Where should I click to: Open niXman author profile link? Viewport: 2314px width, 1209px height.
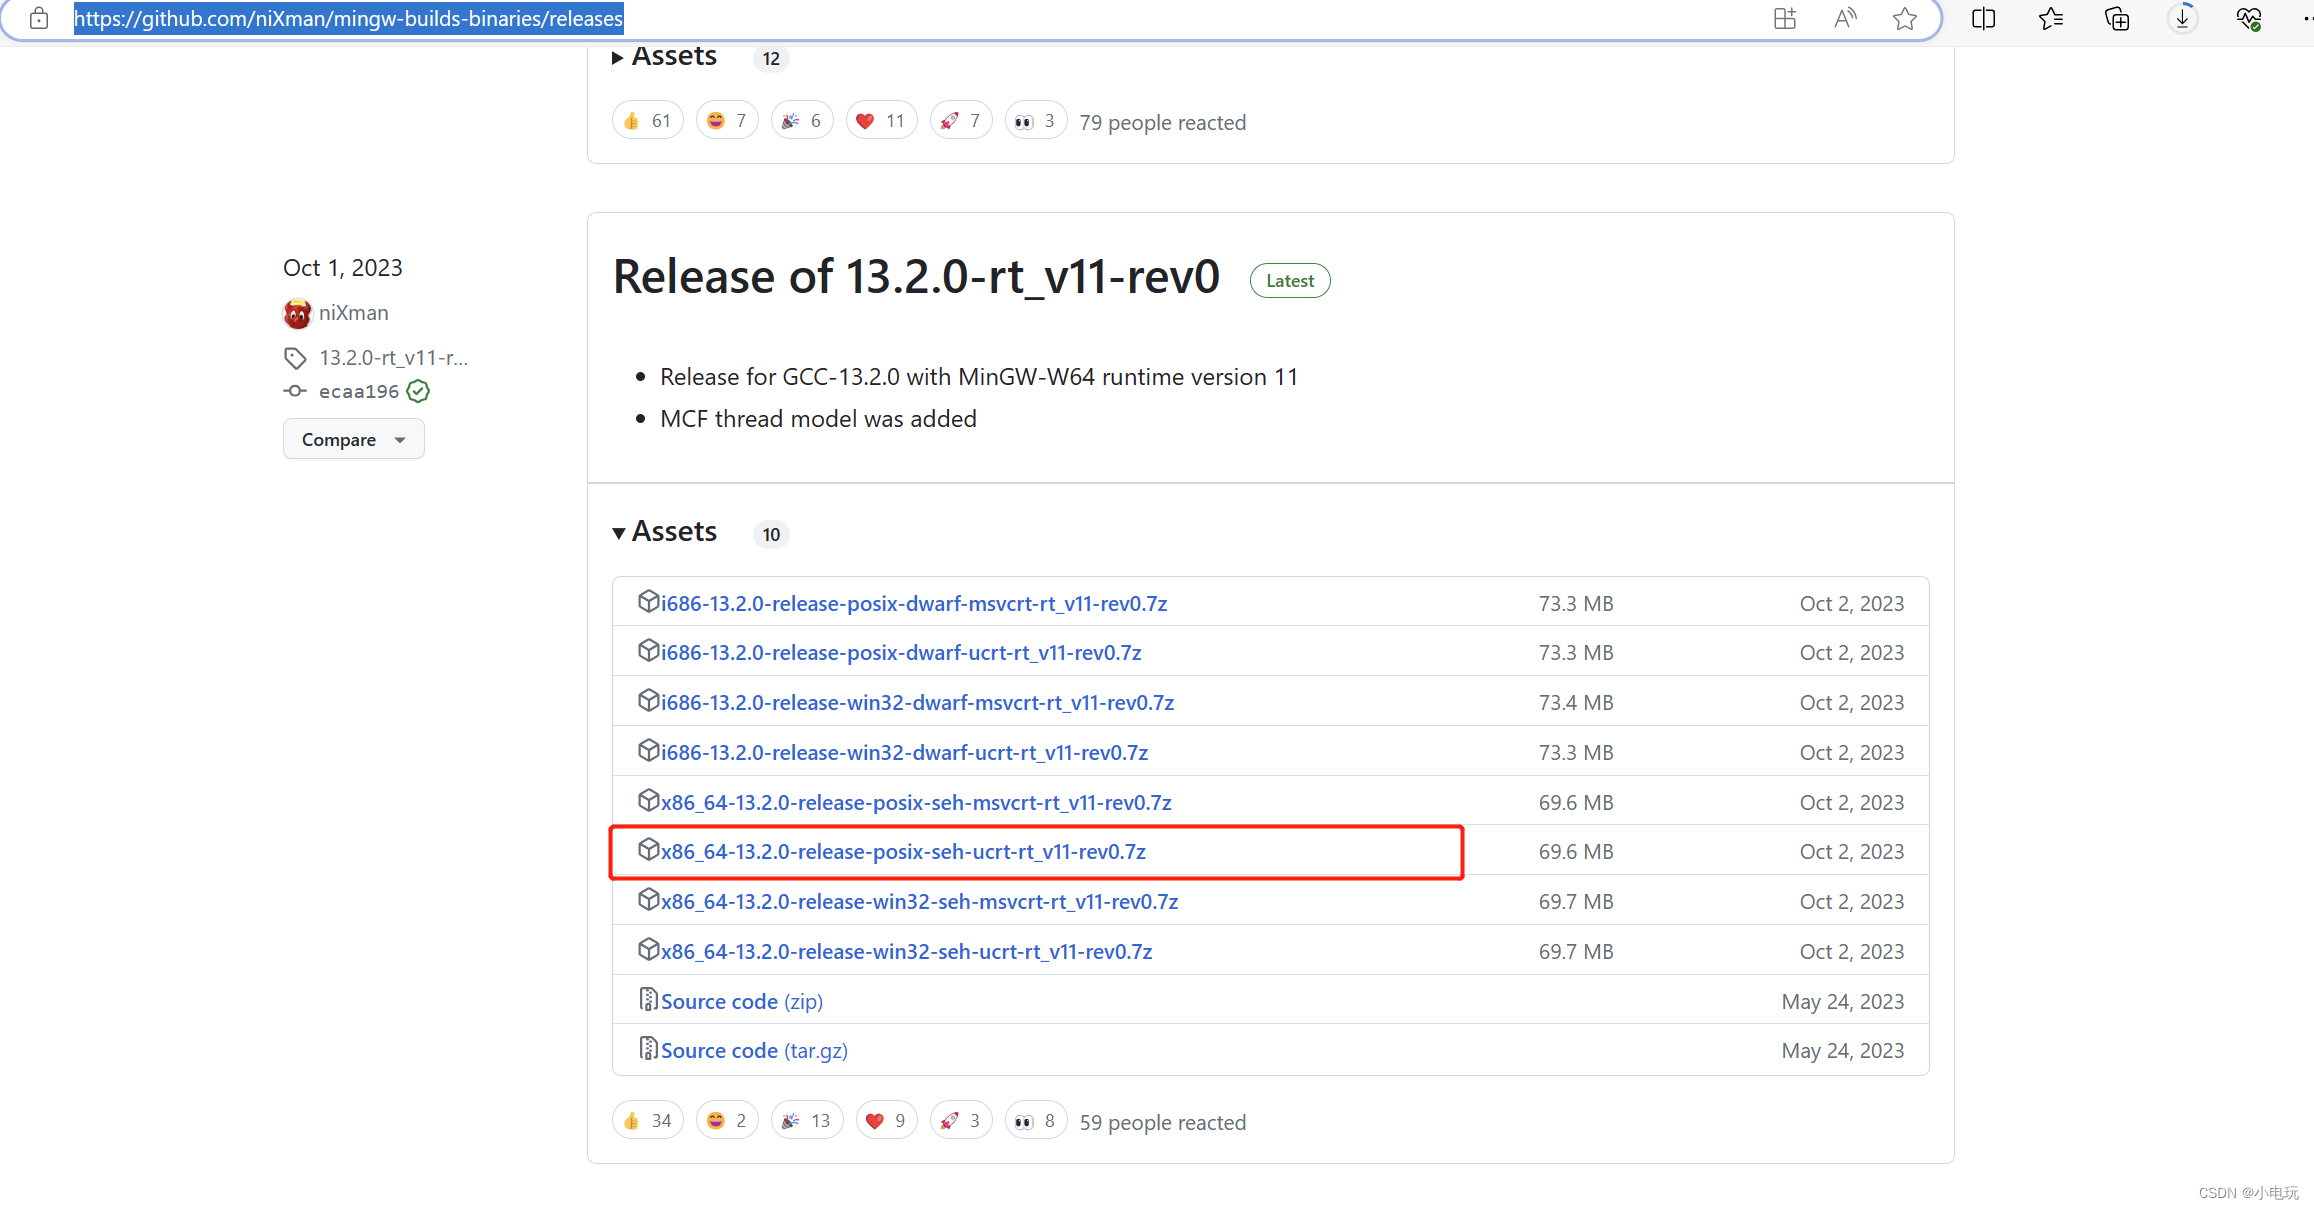click(354, 313)
